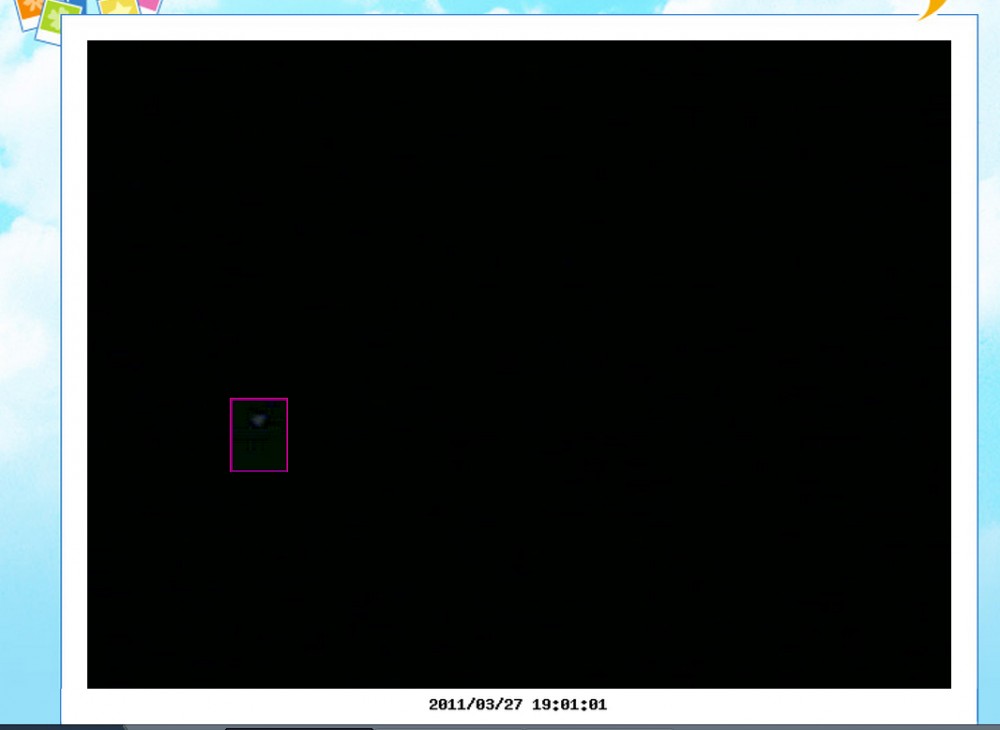This screenshot has height=730, width=1000.
Task: Click the bright spot inside the magenta box
Action: point(259,419)
